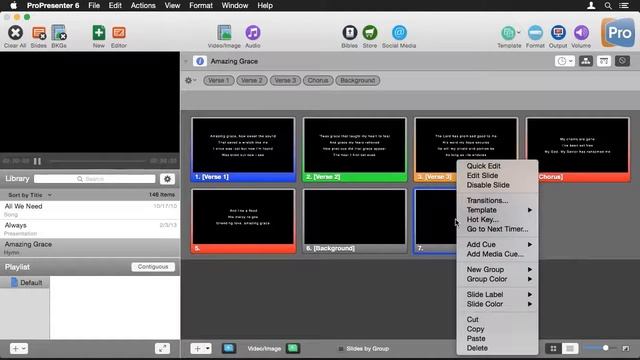Clear slides with the Slides icon
Image resolution: width=640 pixels, height=360 pixels.
(39, 33)
